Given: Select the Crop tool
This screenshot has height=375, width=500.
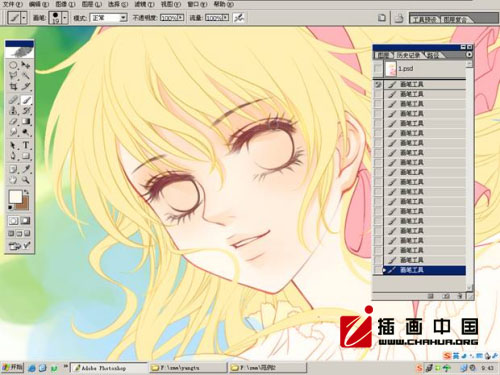Looking at the screenshot, I should coord(13,86).
